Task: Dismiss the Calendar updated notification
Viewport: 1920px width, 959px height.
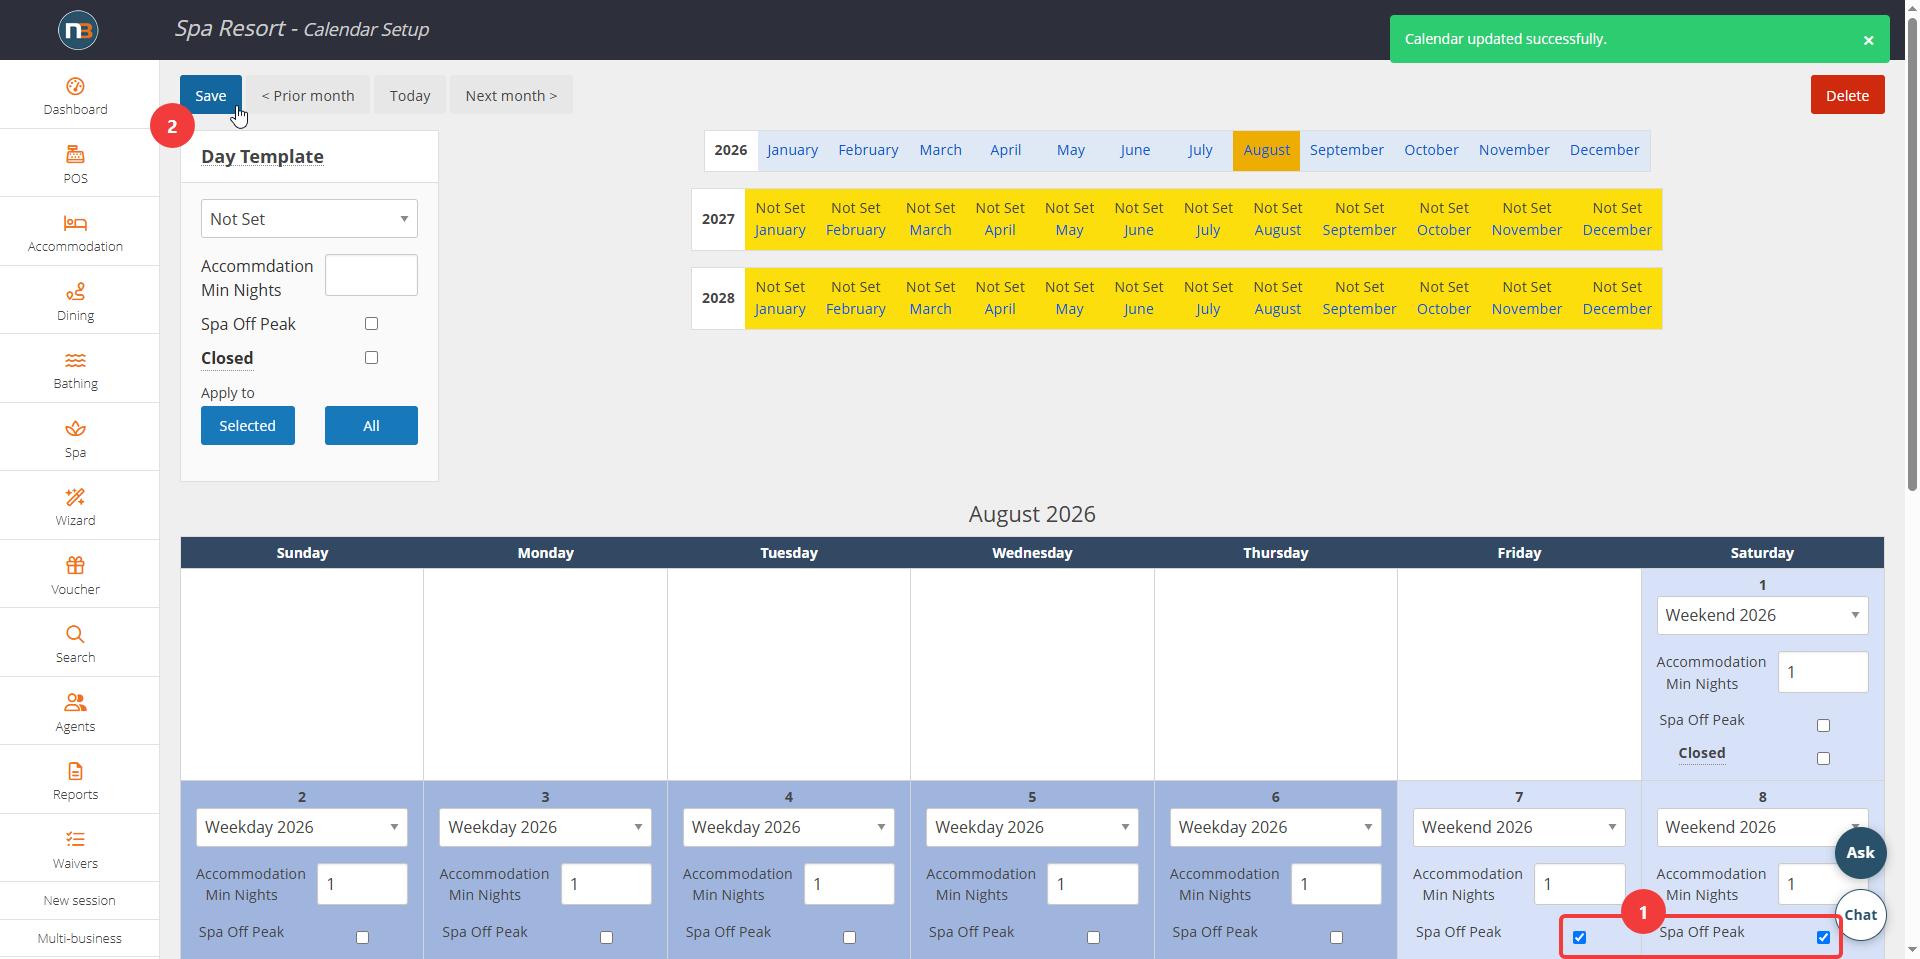Action: (1868, 40)
